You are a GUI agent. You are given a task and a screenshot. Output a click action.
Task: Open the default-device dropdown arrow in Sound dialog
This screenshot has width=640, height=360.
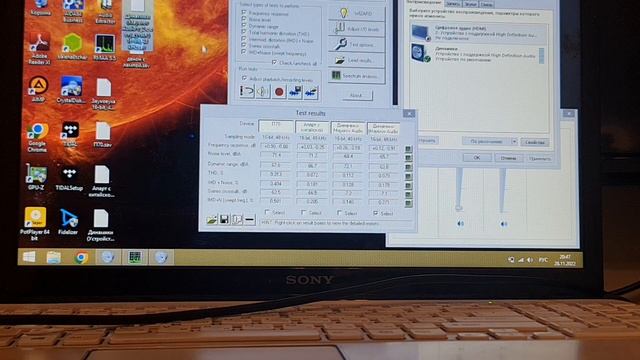pyautogui.click(x=514, y=141)
